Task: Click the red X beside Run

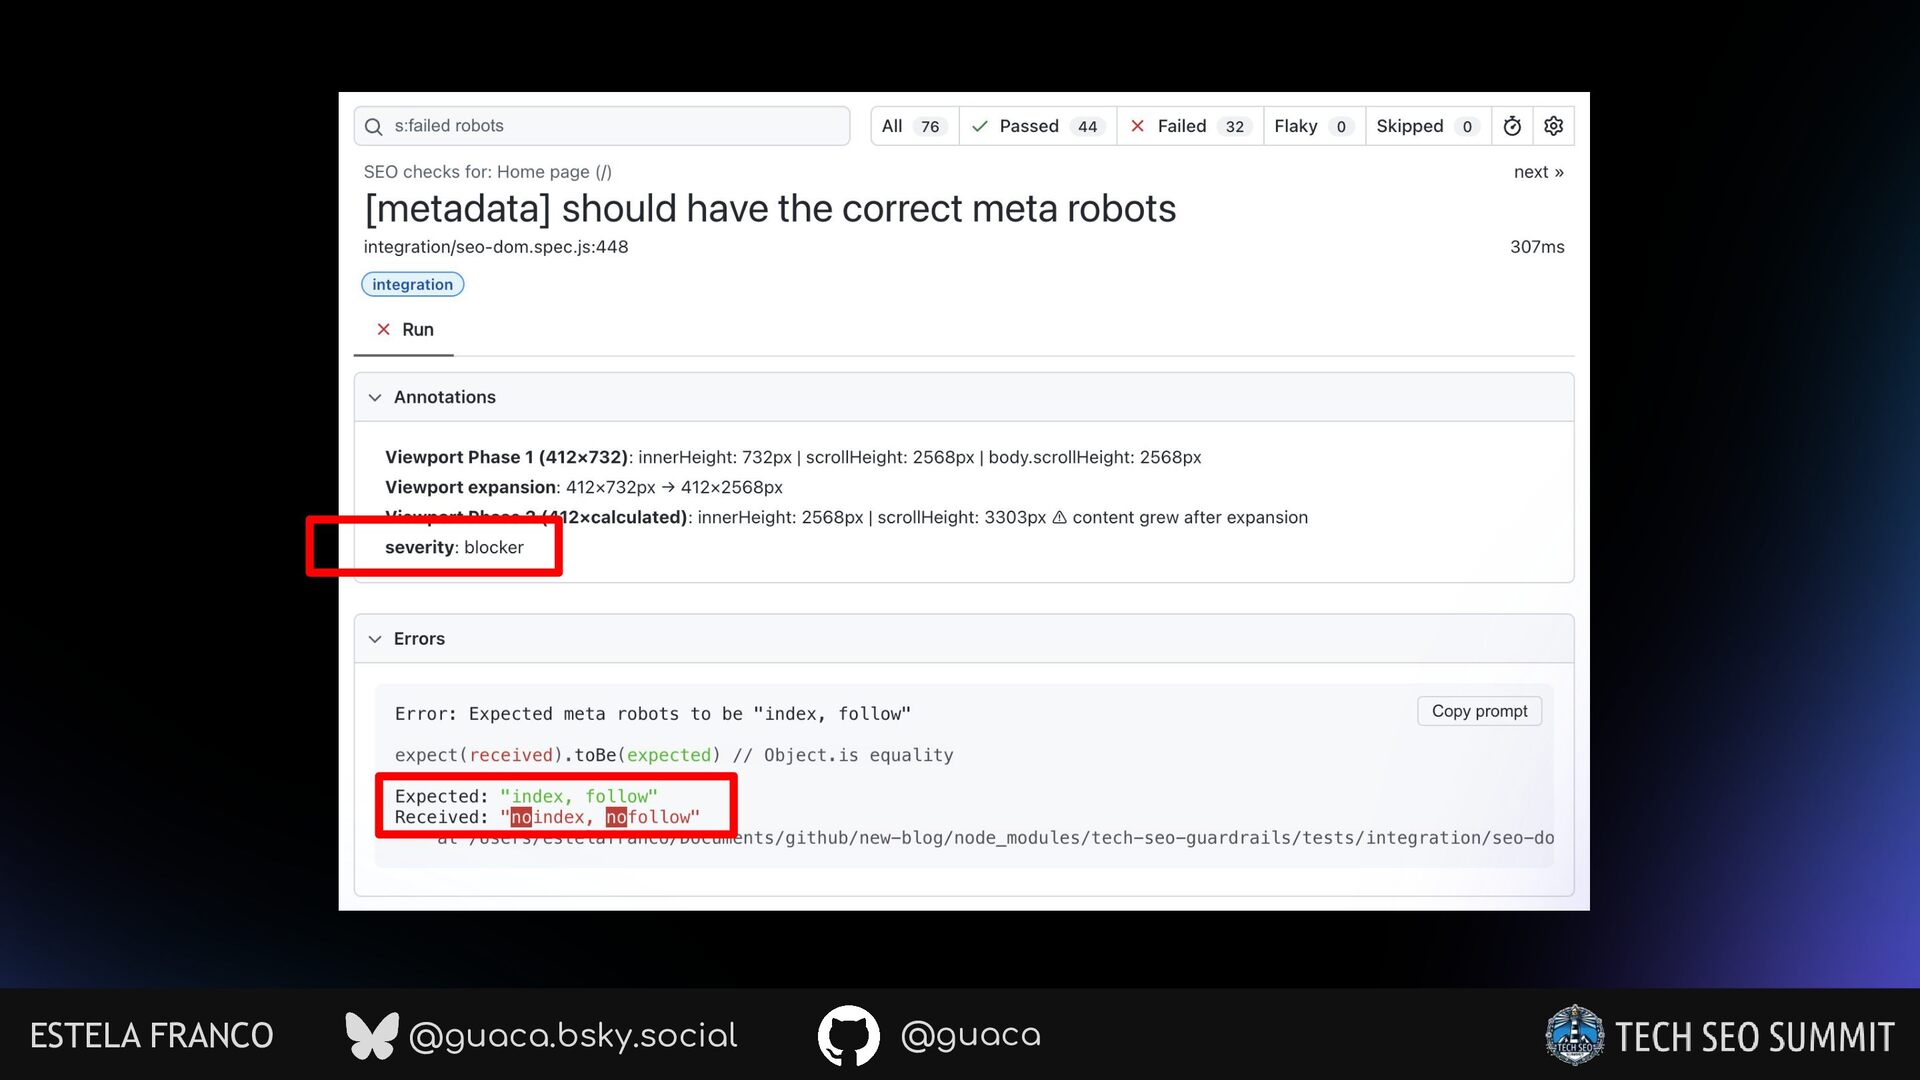Action: pos(383,329)
